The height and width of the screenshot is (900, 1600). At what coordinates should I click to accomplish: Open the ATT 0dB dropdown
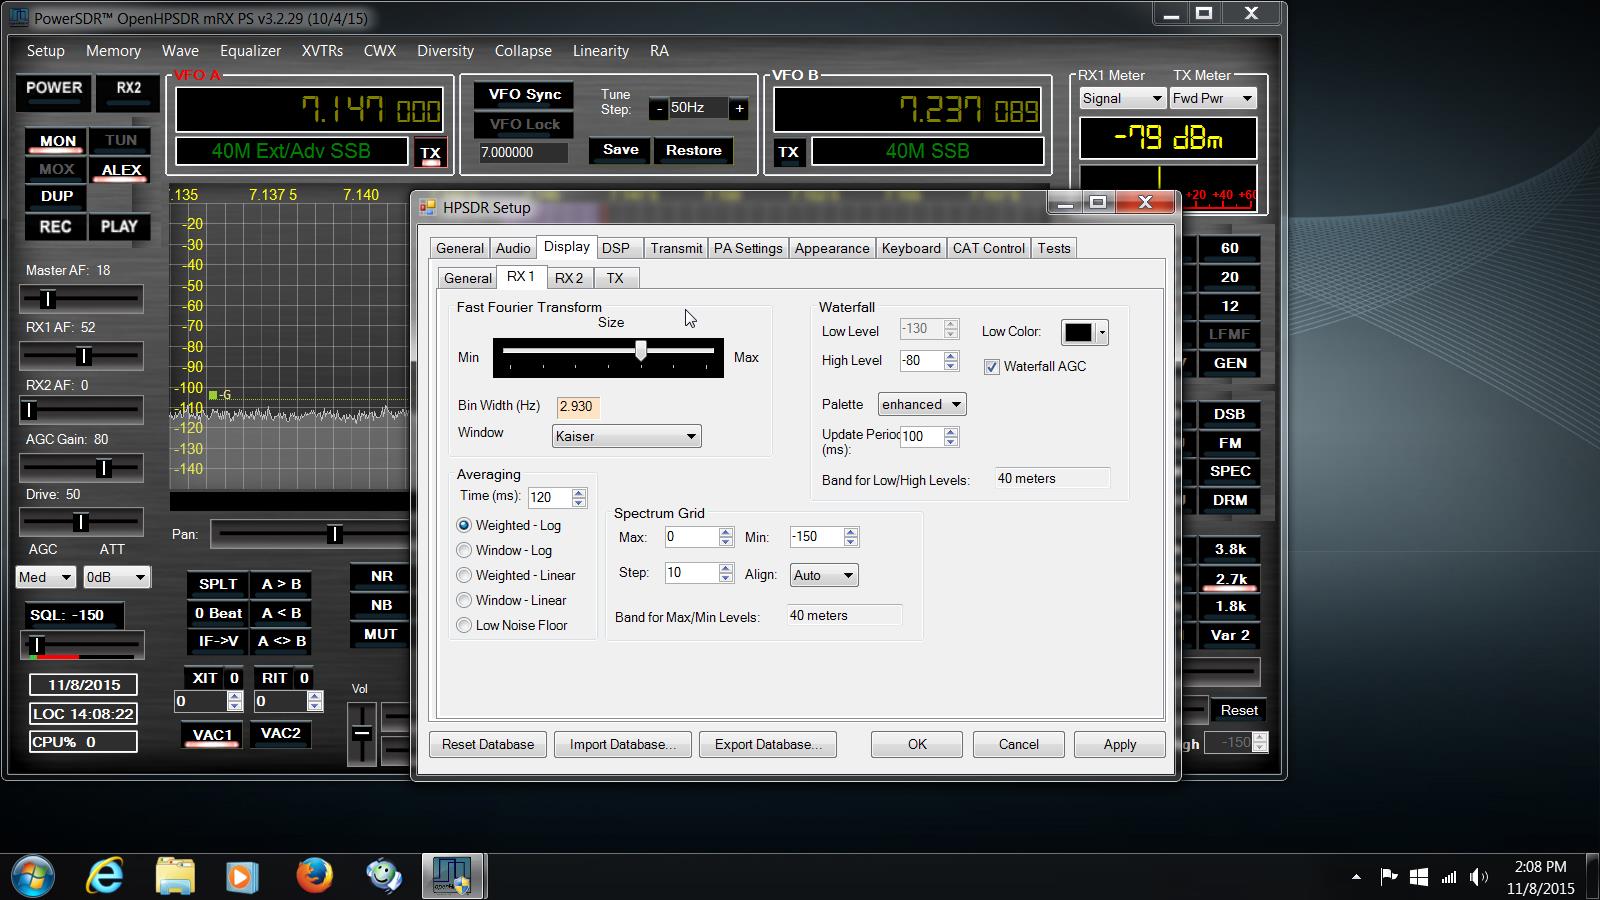[x=116, y=577]
